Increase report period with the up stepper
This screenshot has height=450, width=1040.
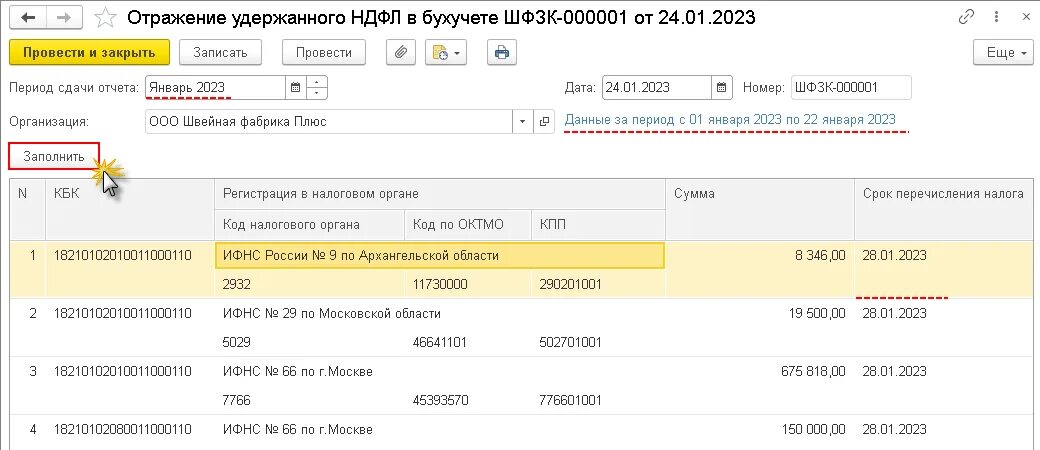tap(316, 82)
